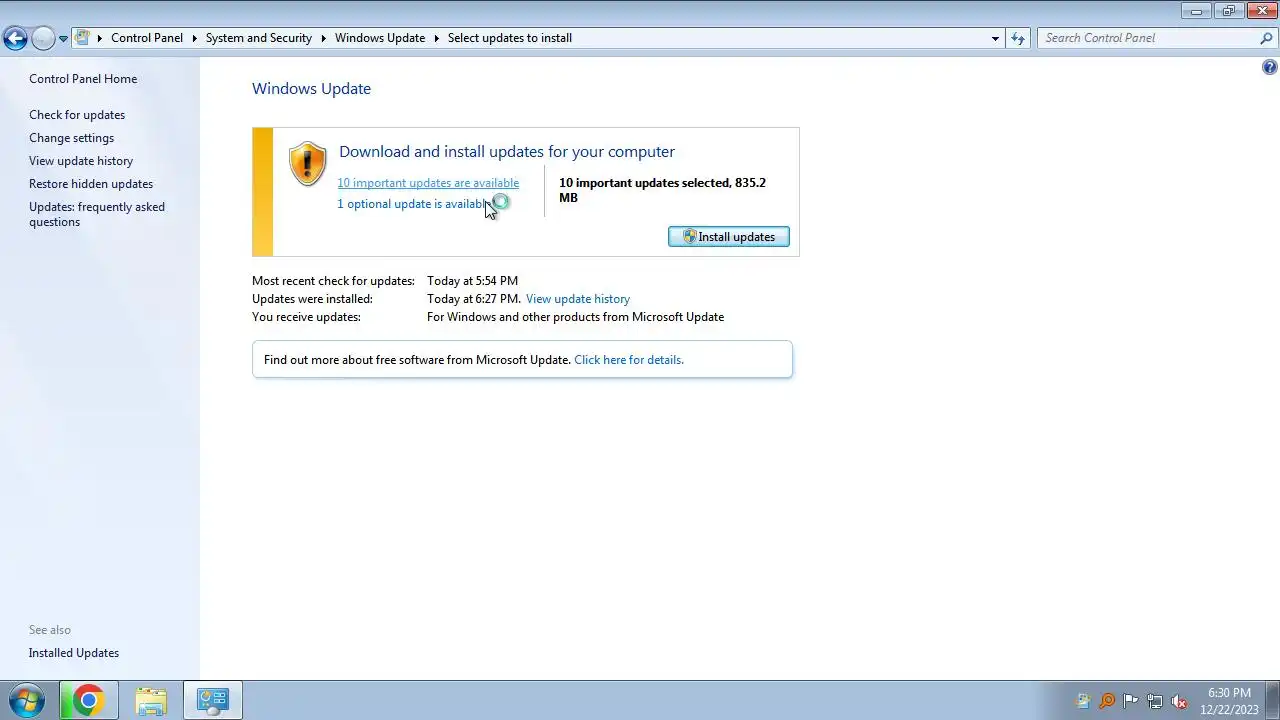Click the orange magnifier tray icon
The height and width of the screenshot is (720, 1280).
pos(1107,701)
